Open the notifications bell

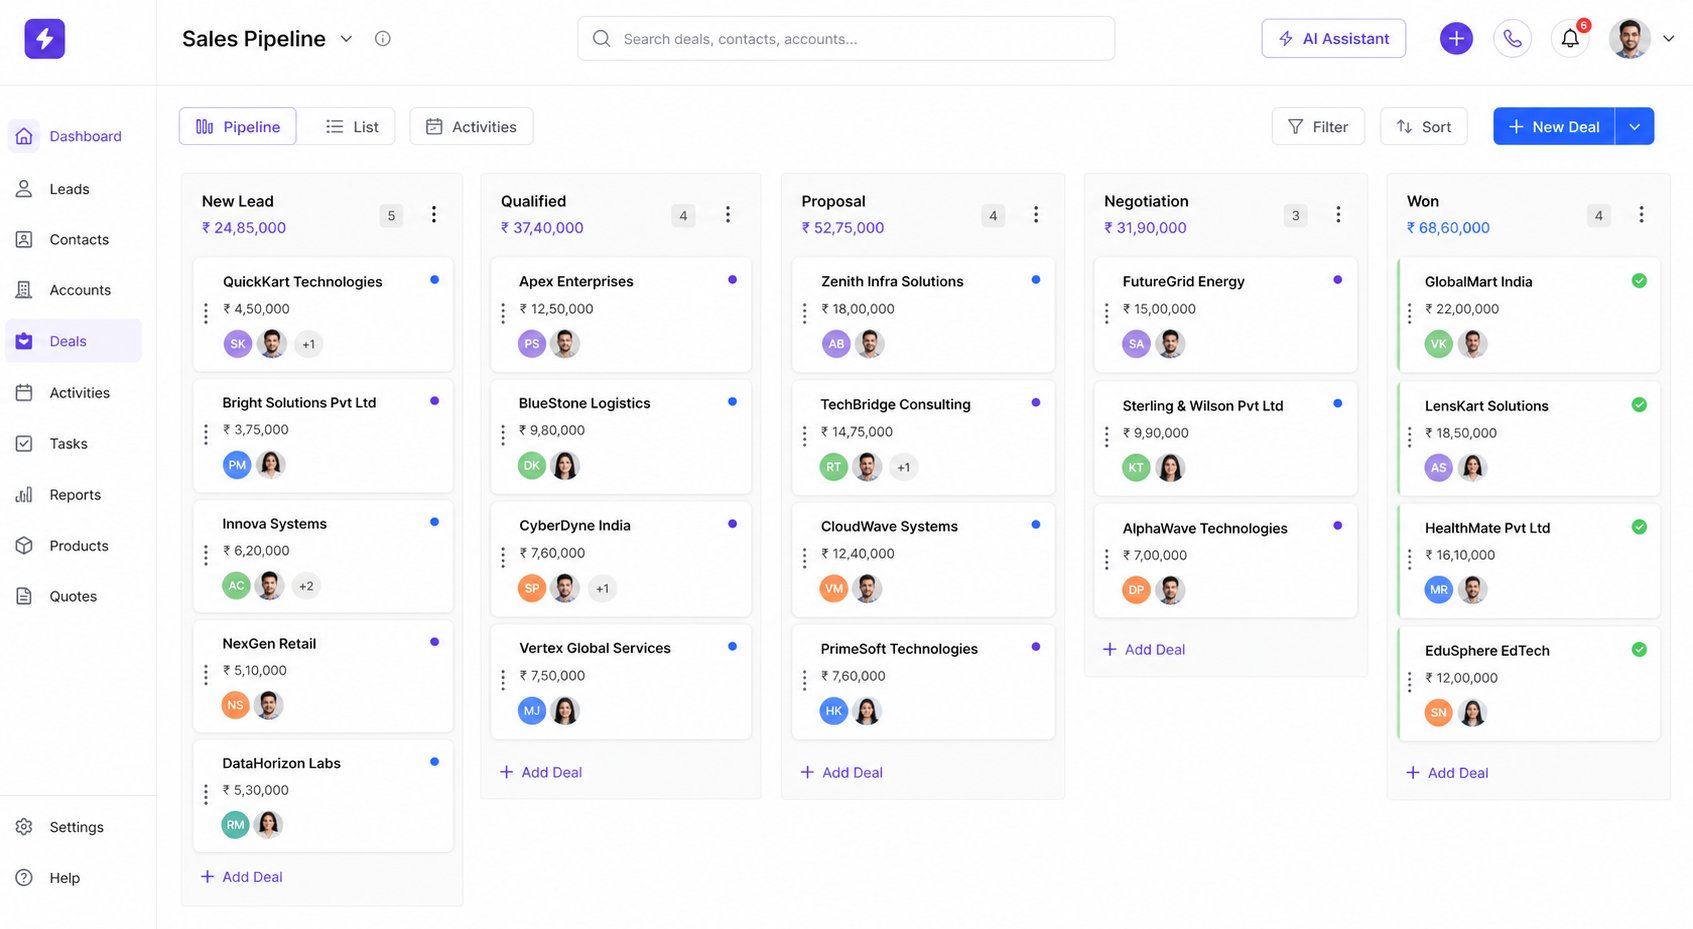pyautogui.click(x=1570, y=39)
